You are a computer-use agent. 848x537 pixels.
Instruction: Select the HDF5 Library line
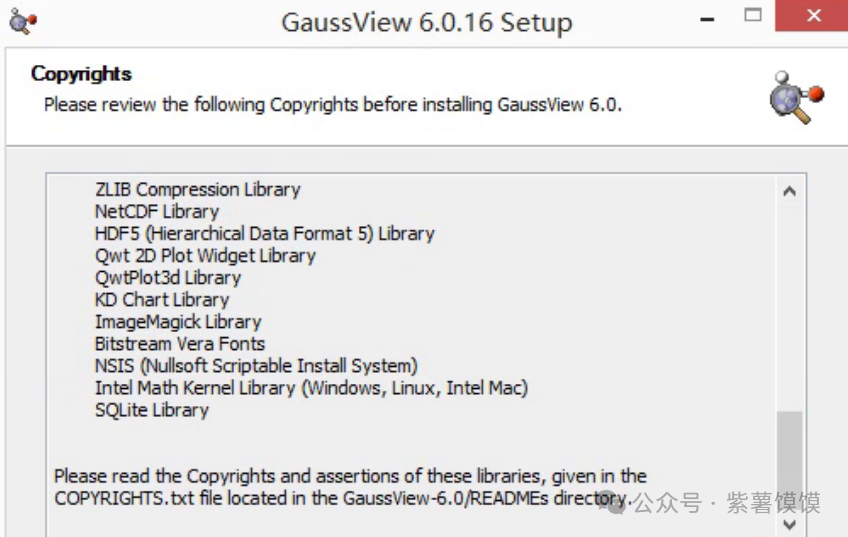pos(264,233)
